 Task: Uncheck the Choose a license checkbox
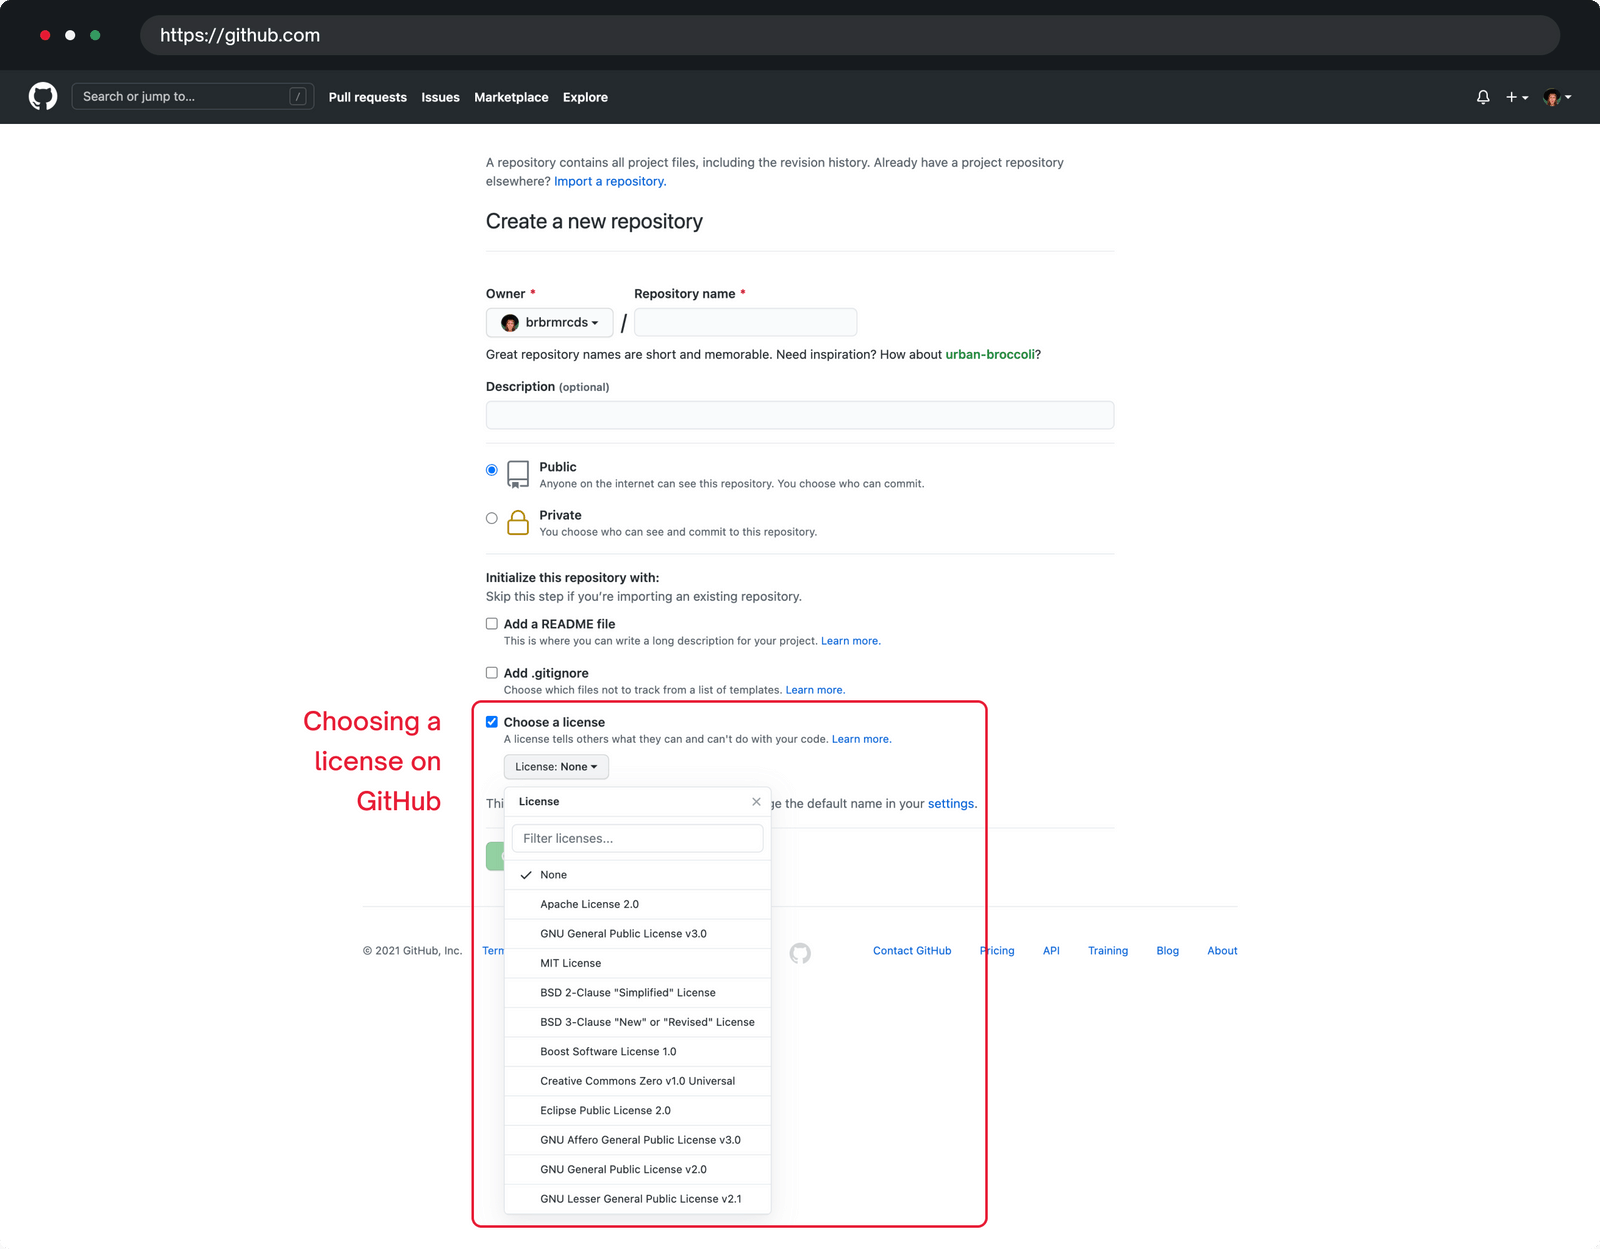click(x=492, y=722)
